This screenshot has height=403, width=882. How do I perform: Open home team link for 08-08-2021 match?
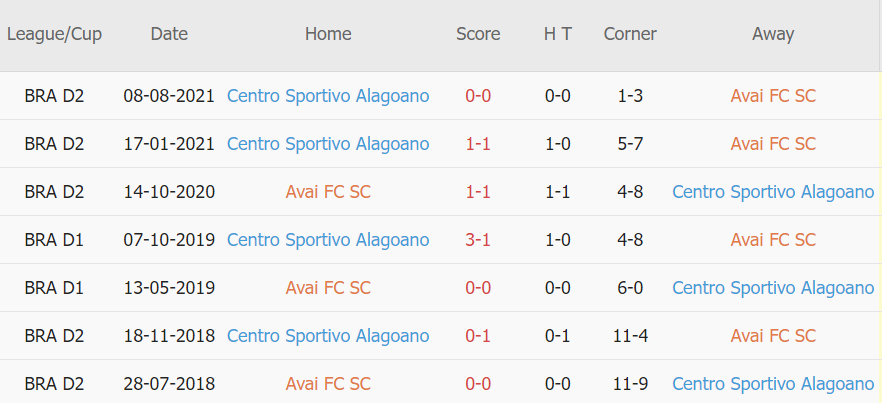(x=328, y=96)
